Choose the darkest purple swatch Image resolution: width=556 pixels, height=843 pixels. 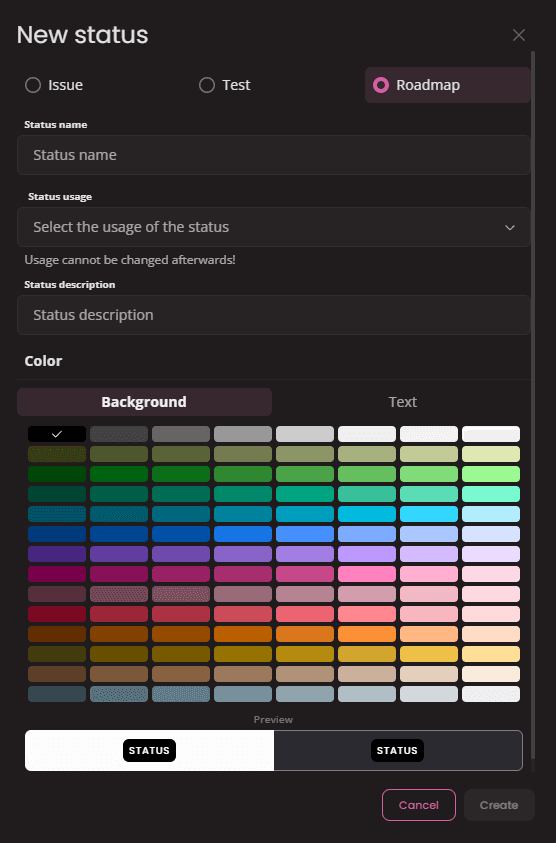tap(57, 554)
